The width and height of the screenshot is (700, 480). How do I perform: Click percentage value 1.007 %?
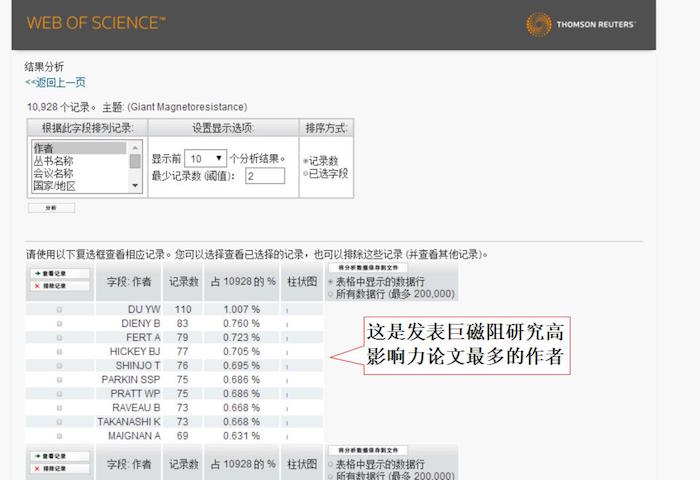coord(242,309)
